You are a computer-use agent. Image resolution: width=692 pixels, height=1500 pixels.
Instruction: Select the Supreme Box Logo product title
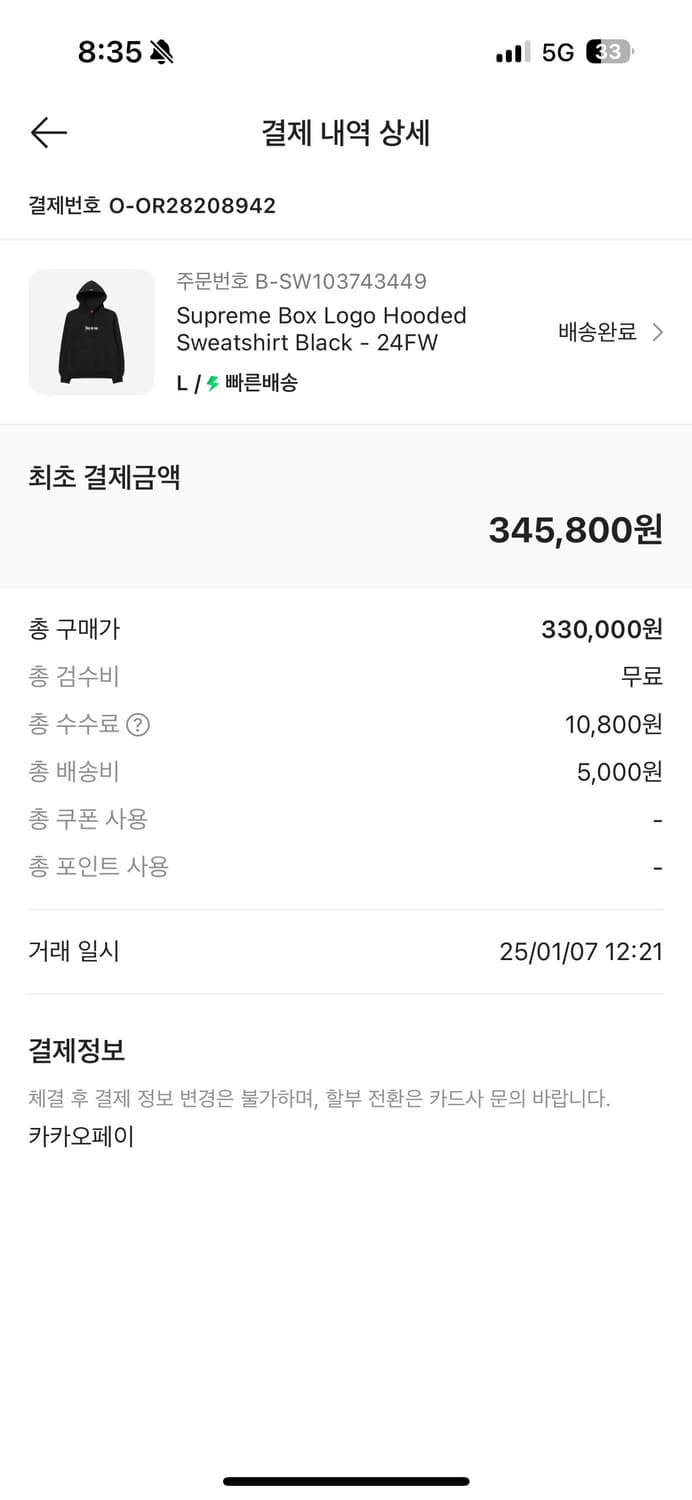coord(322,330)
